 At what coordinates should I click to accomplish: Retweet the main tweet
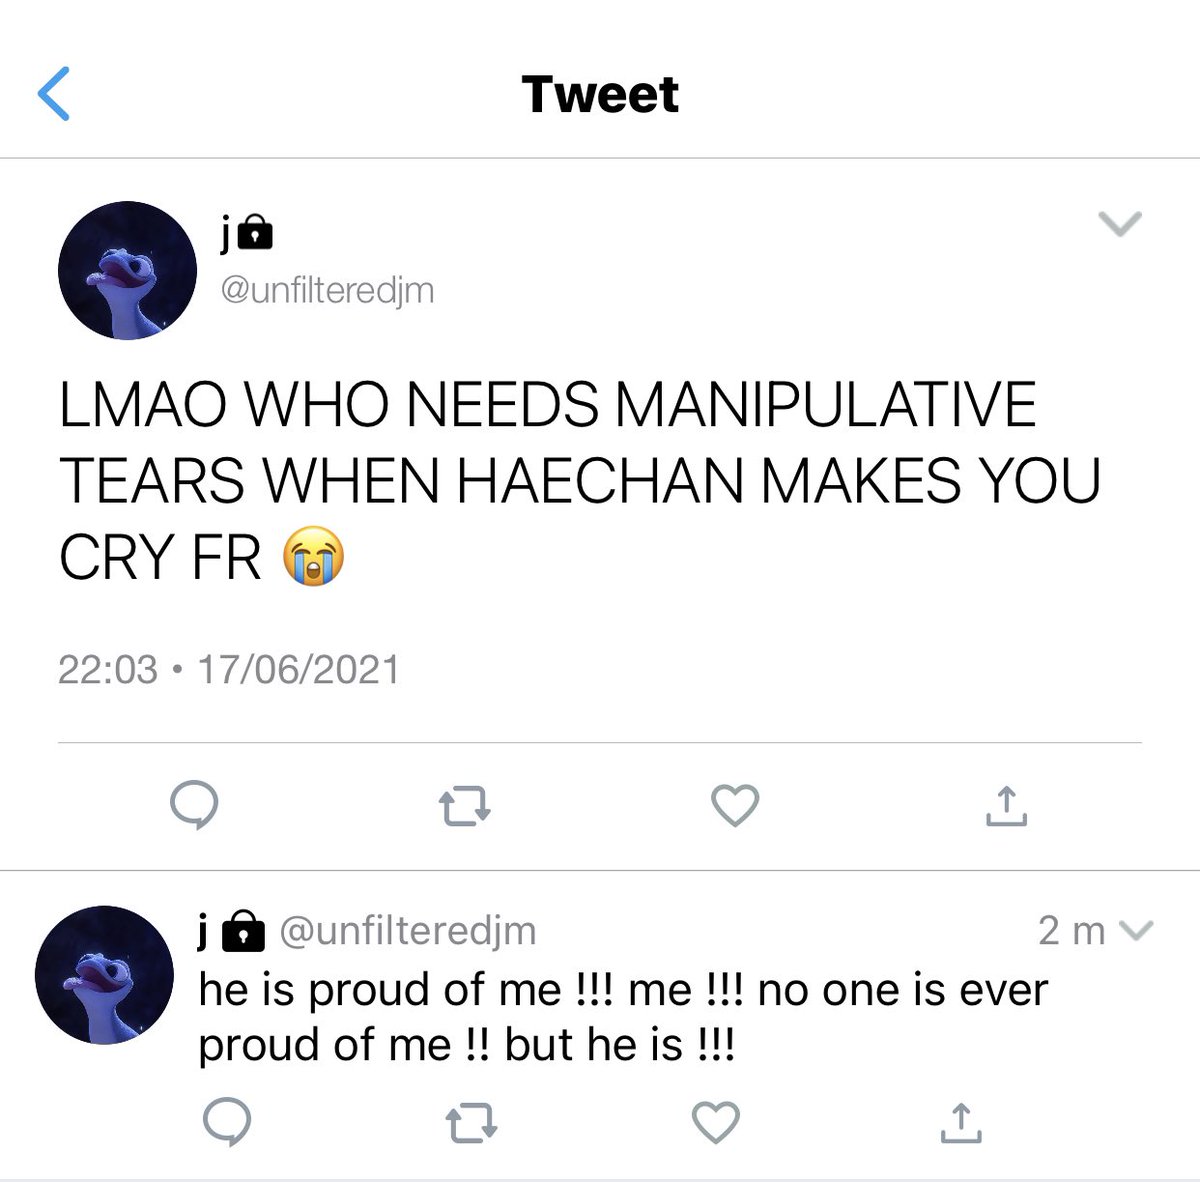pyautogui.click(x=465, y=806)
